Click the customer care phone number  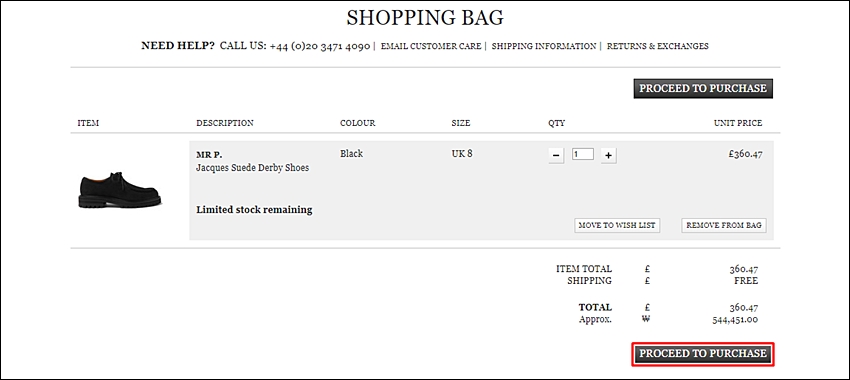(x=320, y=46)
